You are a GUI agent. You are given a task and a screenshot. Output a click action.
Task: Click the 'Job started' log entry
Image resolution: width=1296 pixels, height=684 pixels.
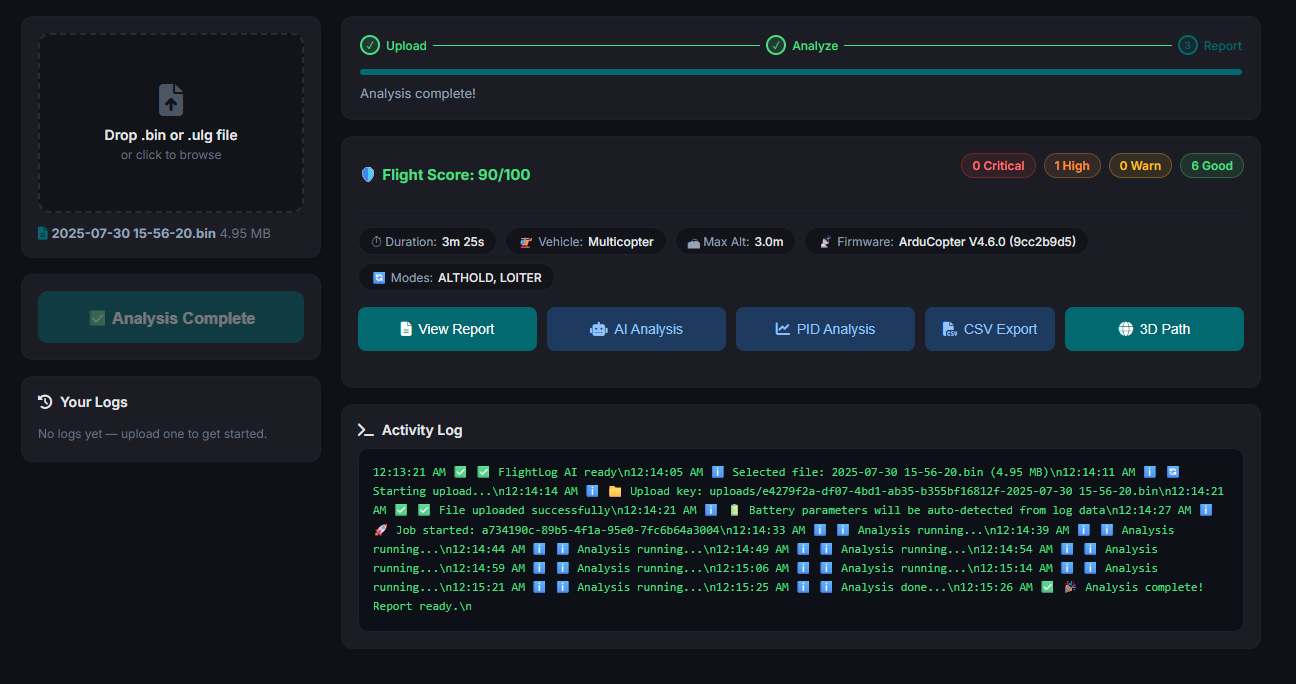pos(558,529)
